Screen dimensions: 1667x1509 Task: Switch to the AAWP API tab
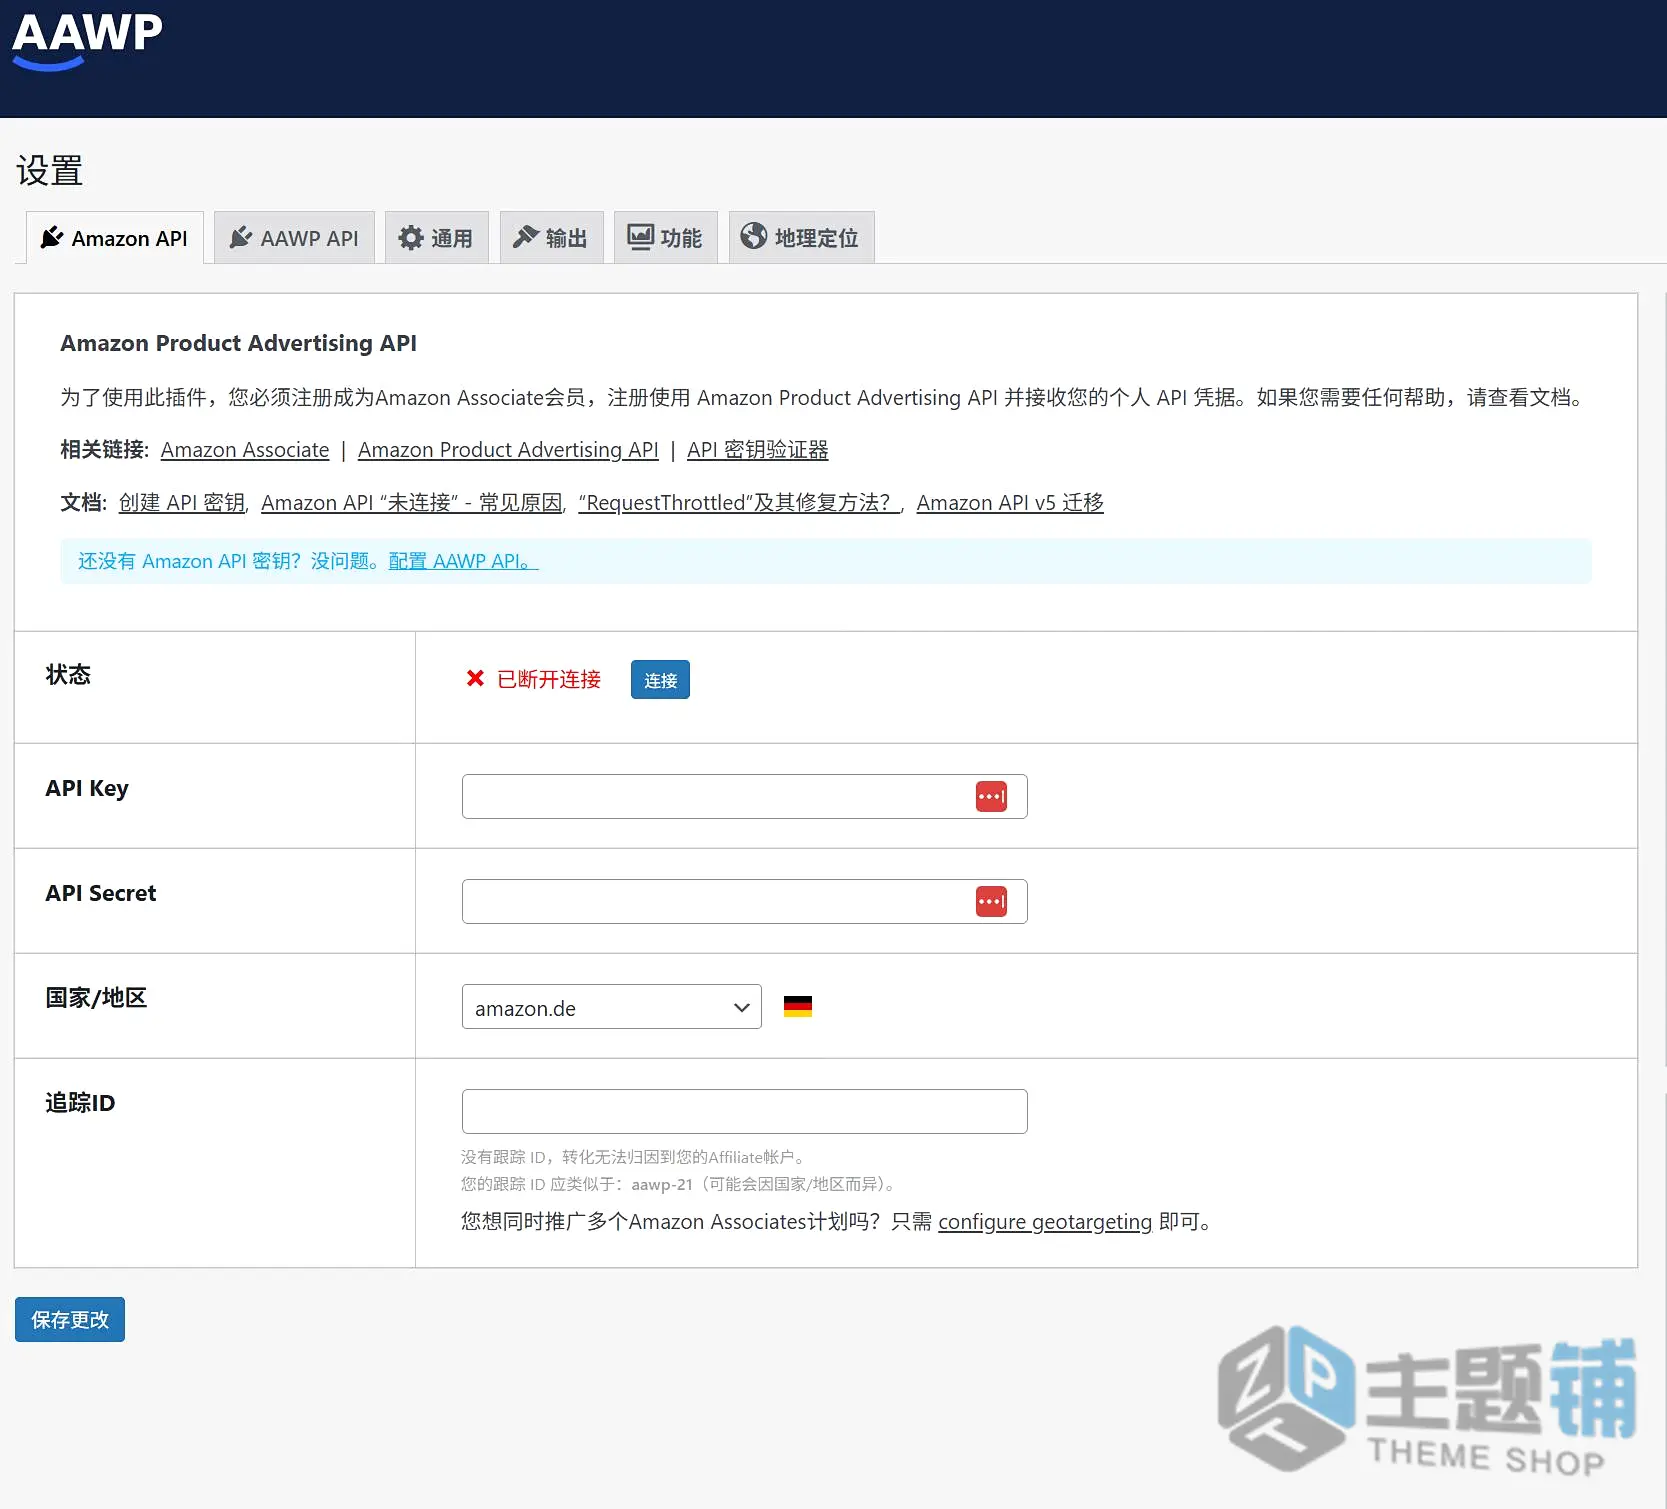pos(294,238)
